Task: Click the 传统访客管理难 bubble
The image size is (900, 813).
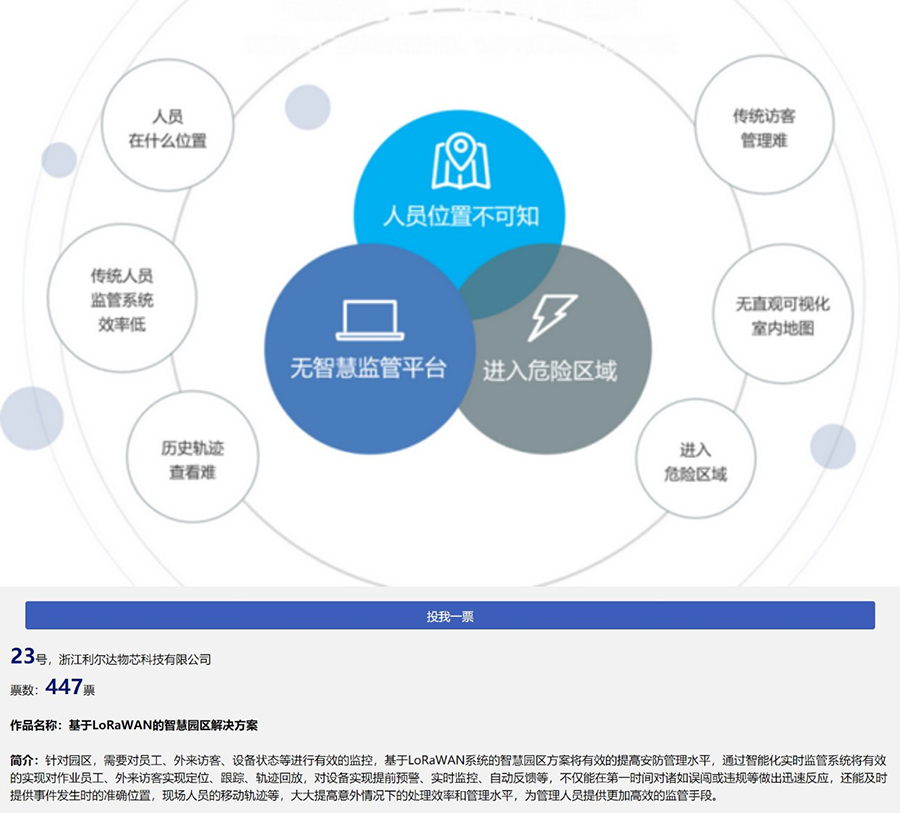Action: pyautogui.click(x=764, y=129)
